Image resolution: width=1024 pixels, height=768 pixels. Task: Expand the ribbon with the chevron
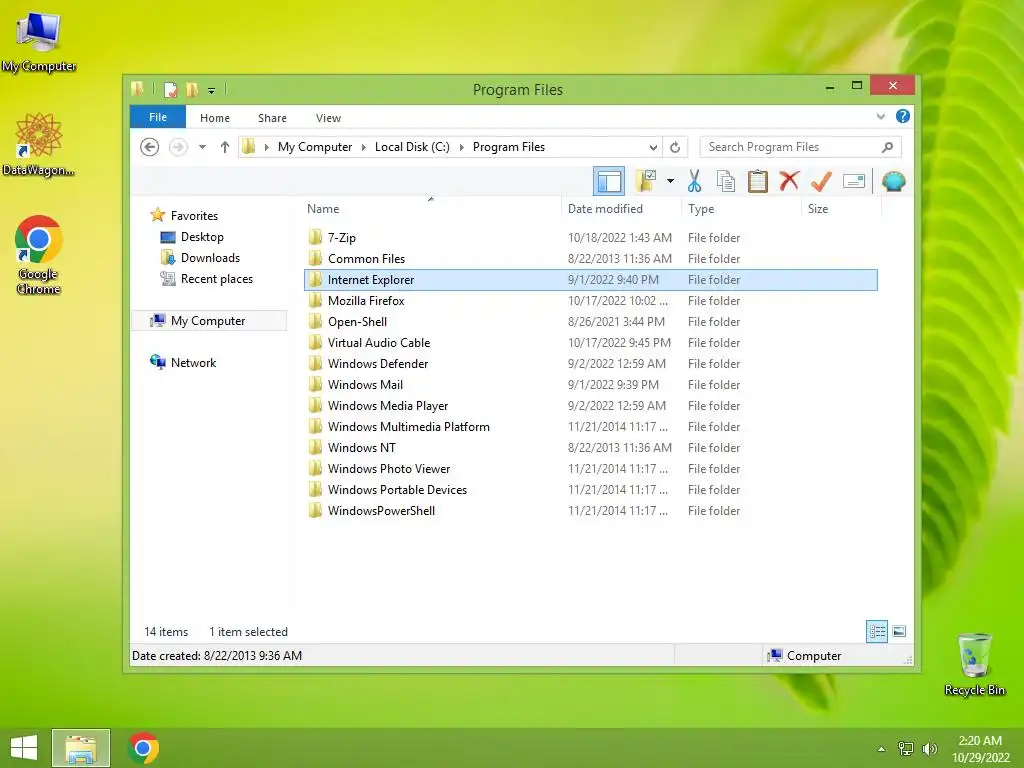[880, 116]
